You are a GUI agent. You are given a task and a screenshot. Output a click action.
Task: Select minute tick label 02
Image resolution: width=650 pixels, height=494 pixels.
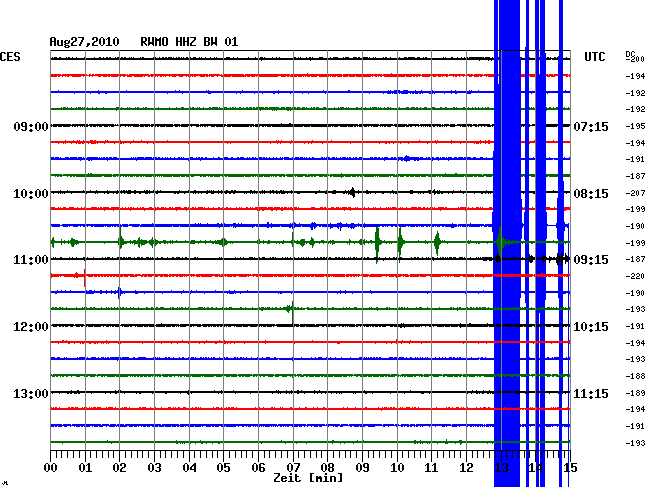(119, 468)
